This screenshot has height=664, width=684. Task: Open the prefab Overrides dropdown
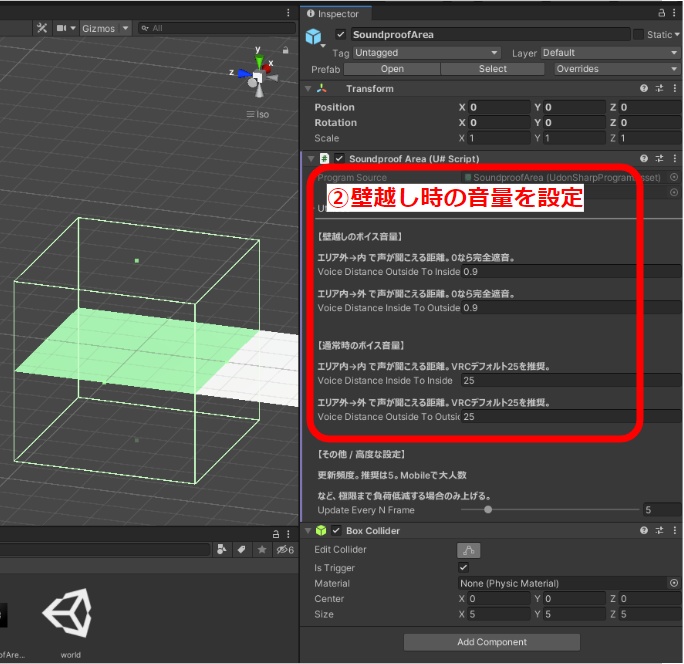616,69
